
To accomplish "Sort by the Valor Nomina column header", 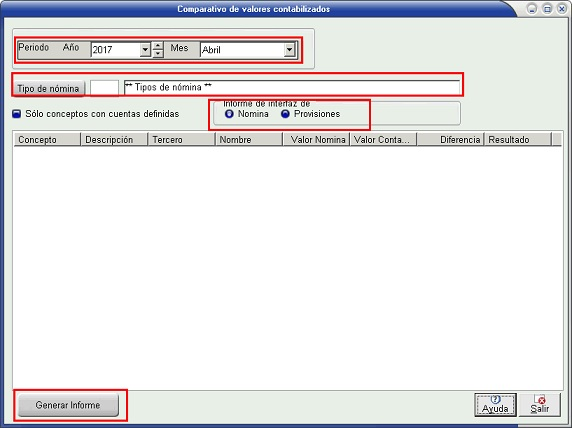I will pyautogui.click(x=316, y=140).
